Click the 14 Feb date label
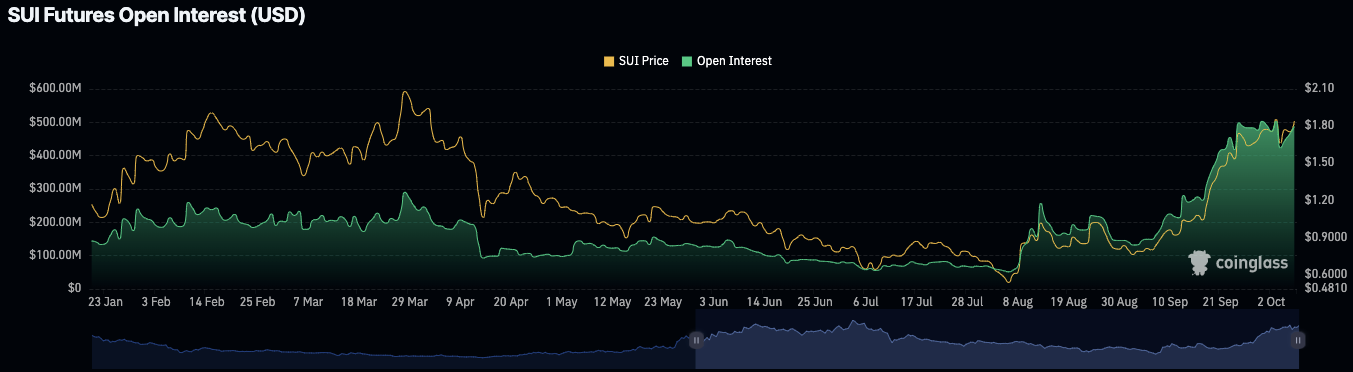 207,301
